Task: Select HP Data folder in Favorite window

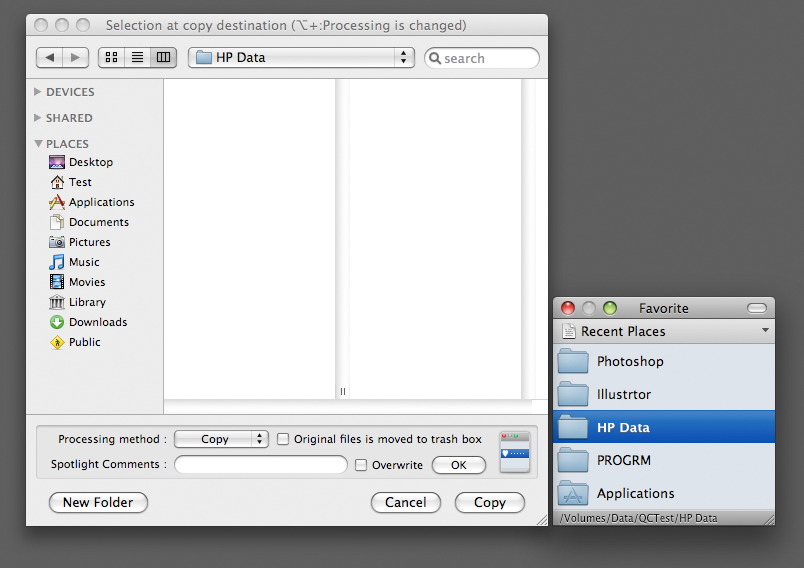Action: coord(664,427)
